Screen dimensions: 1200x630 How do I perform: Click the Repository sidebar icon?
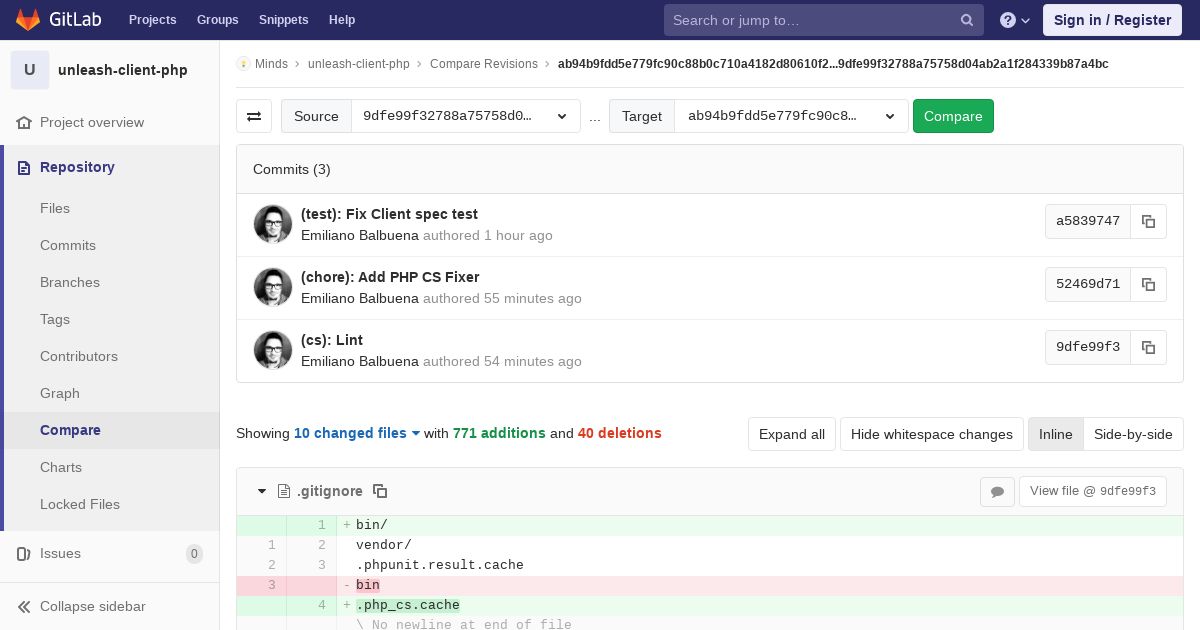[x=24, y=167]
